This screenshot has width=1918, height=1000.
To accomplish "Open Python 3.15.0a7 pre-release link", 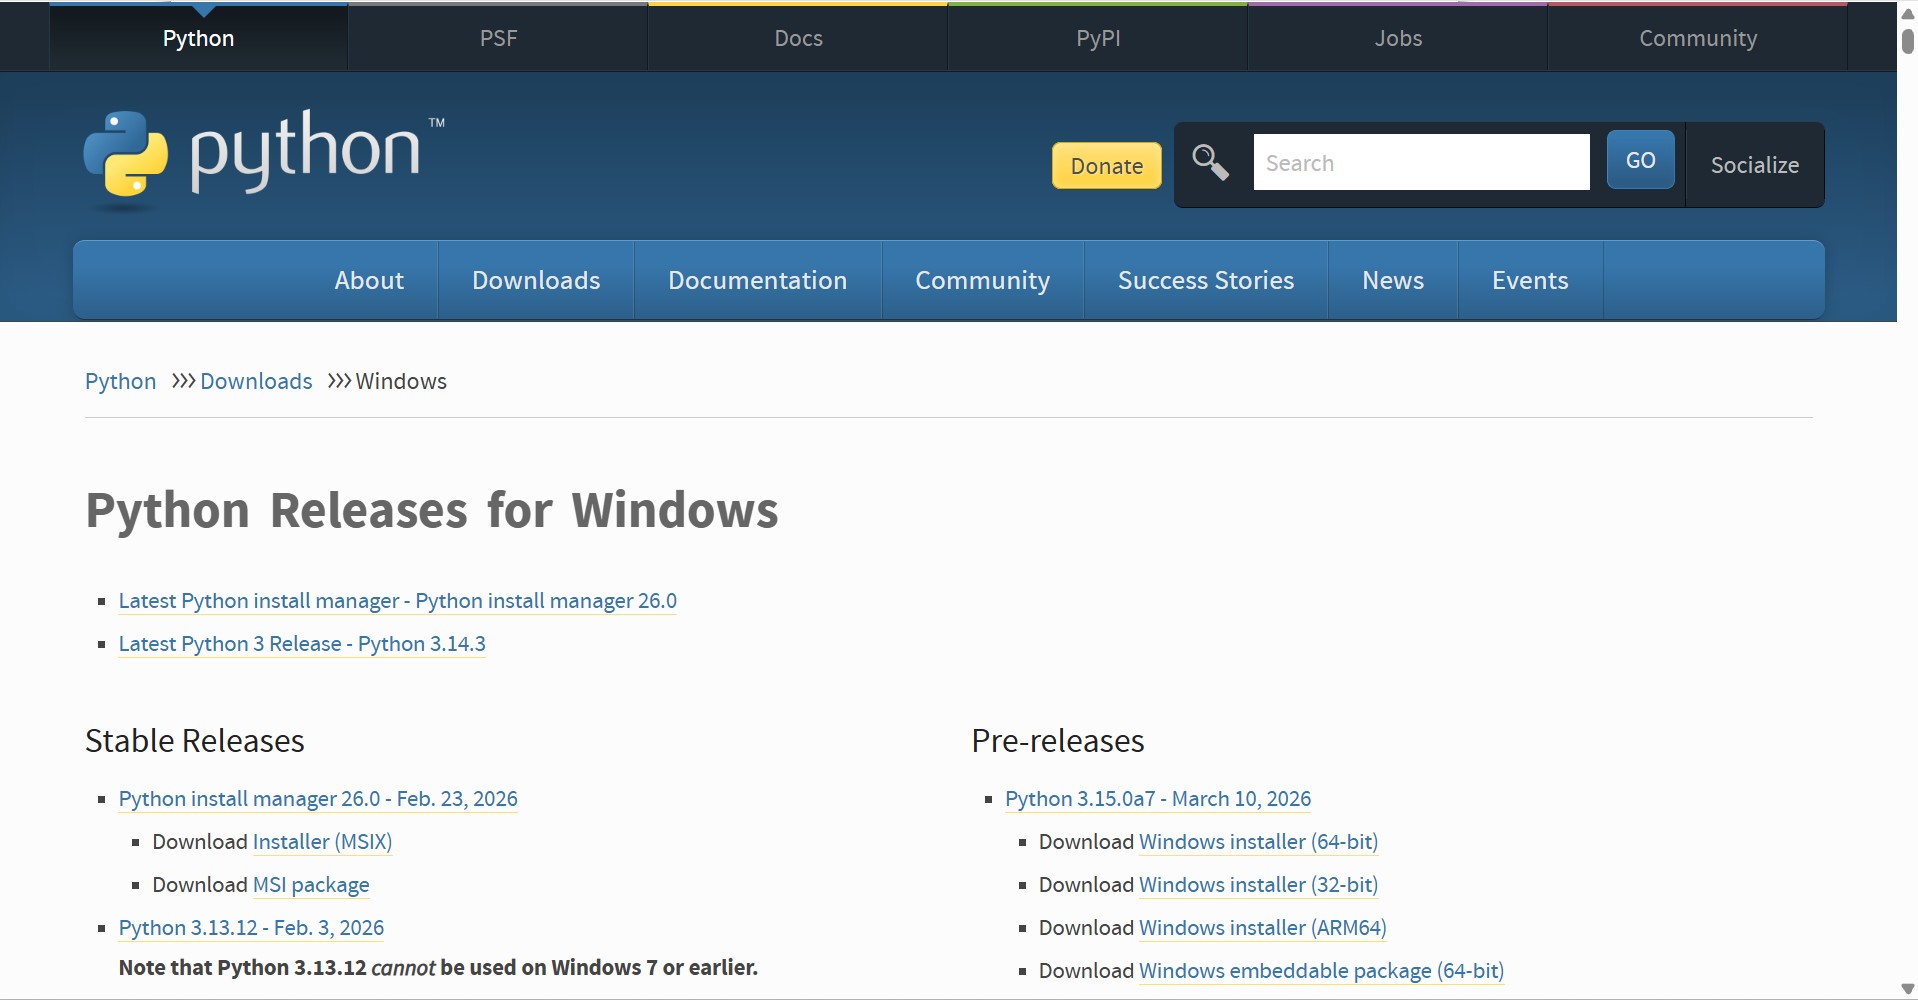I will point(1157,799).
